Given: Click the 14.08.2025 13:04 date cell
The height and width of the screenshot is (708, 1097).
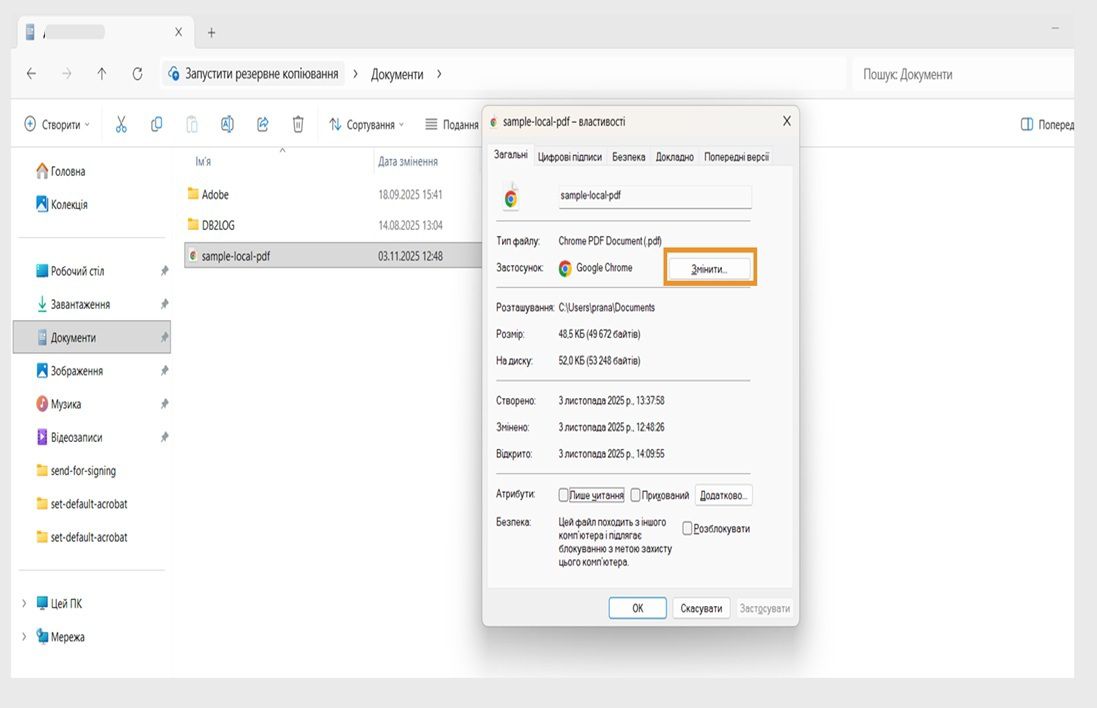Looking at the screenshot, I should (410, 225).
